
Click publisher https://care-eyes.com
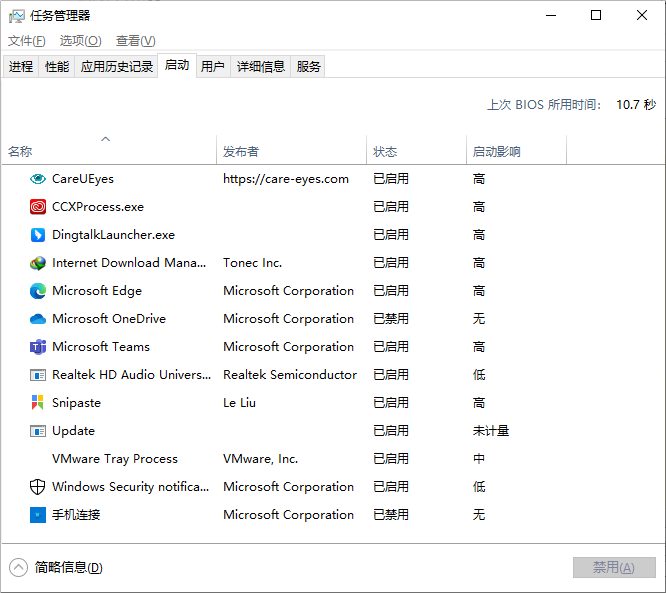(286, 179)
